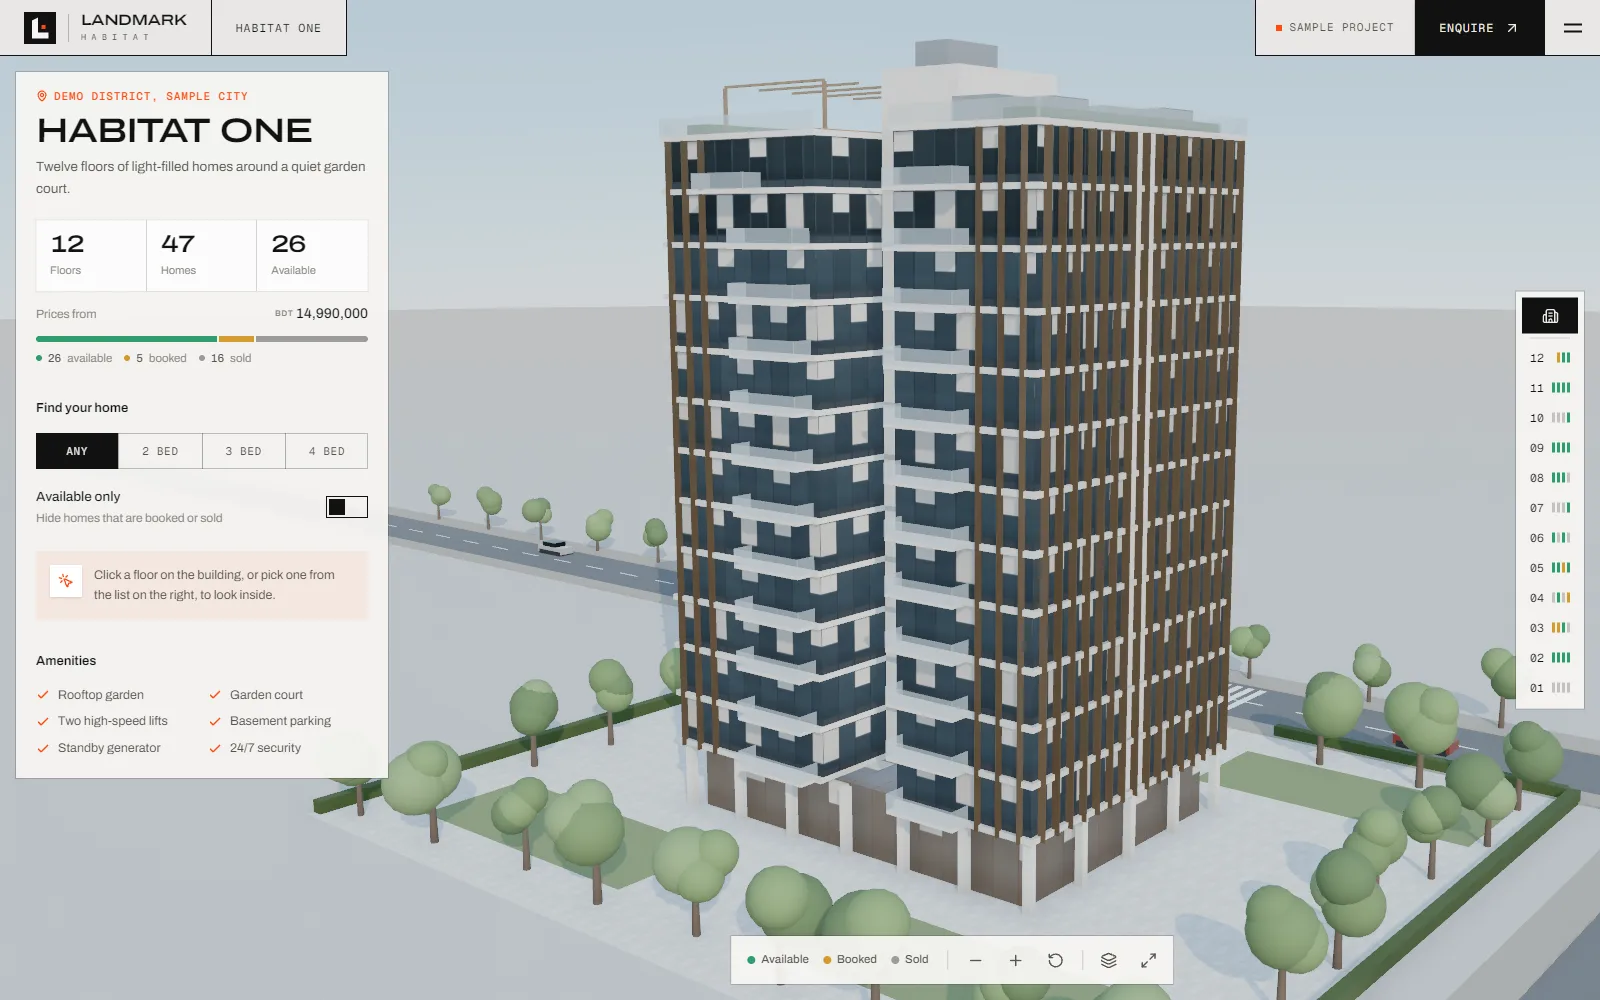
Task: Zoom out with the minus icon
Action: click(x=976, y=960)
